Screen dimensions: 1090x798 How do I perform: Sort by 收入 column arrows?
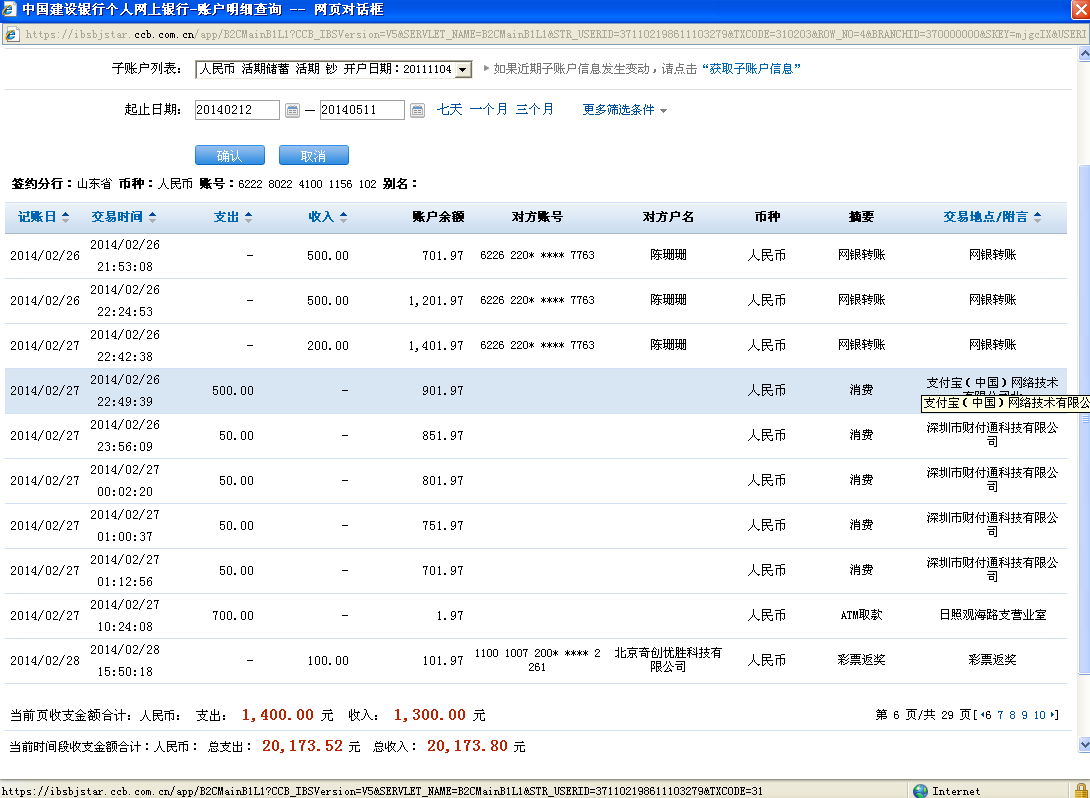(x=343, y=217)
